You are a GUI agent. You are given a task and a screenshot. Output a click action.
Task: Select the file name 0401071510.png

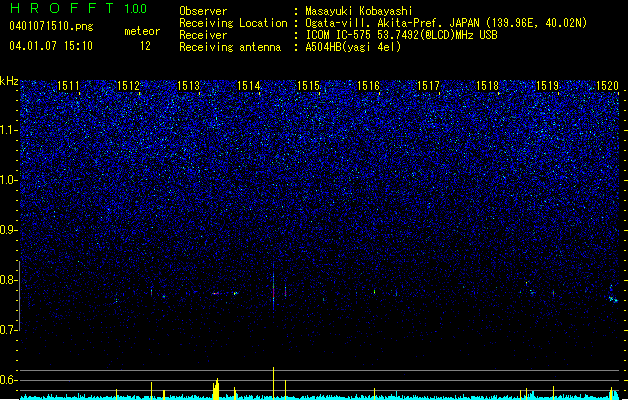click(51, 26)
